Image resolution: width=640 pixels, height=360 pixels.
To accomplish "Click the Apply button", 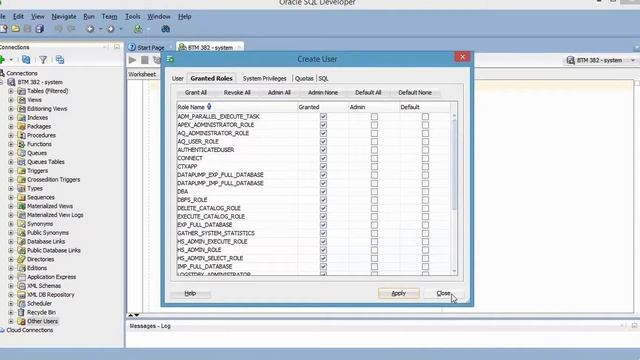I will (399, 293).
